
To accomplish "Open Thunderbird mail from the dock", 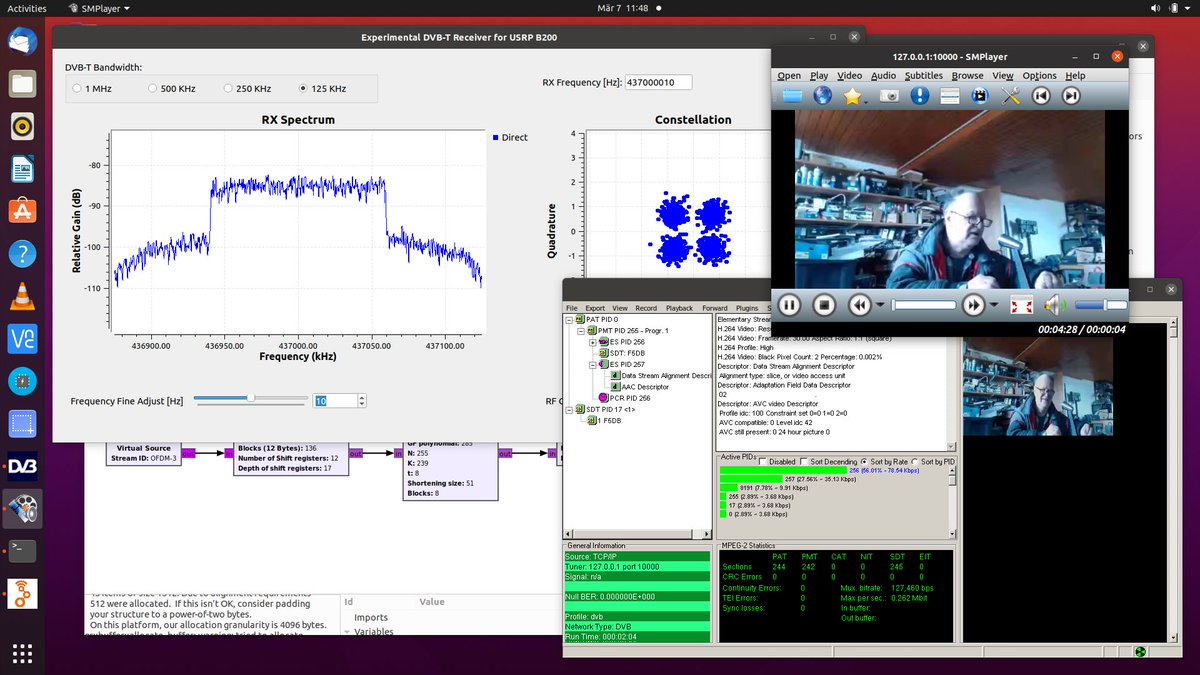I will click(x=22, y=41).
